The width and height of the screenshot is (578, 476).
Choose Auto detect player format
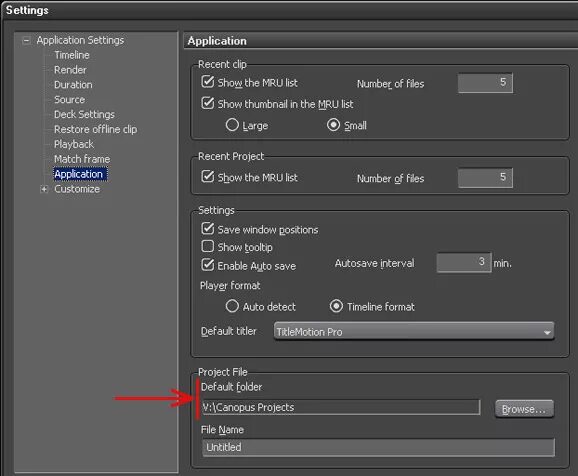232,306
